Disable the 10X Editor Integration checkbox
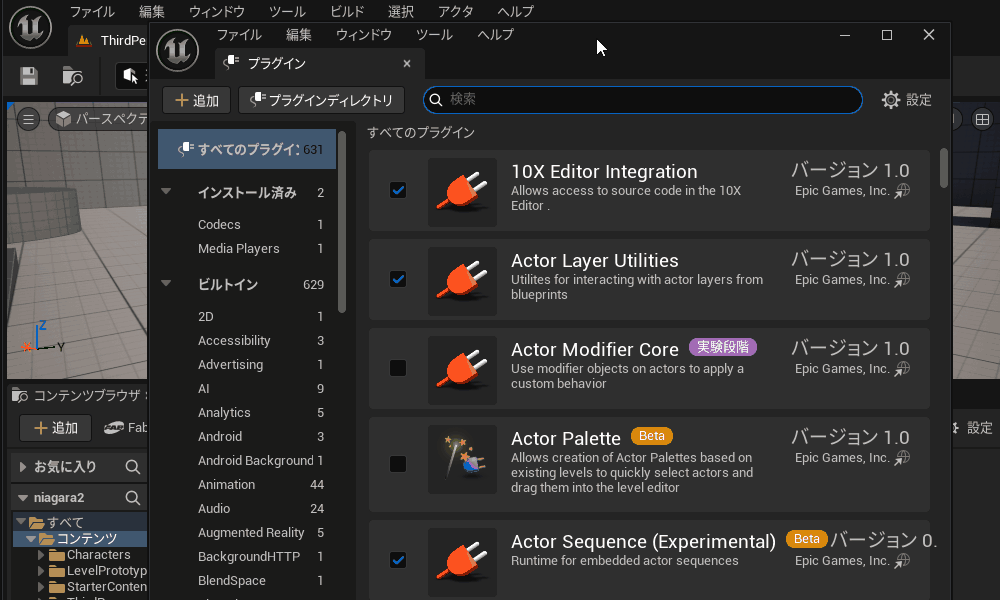Screen dimensions: 1000x600 pos(398,190)
